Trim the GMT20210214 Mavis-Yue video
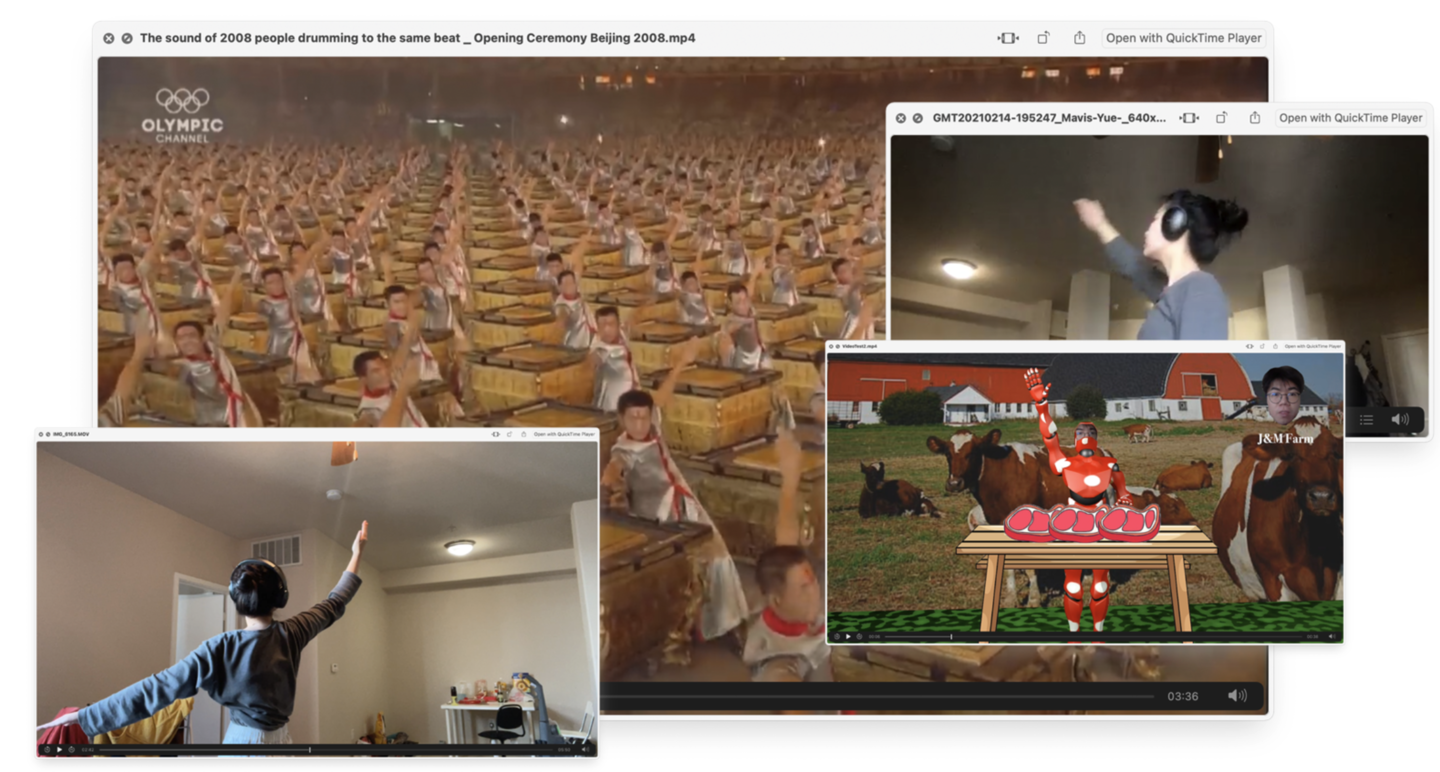The width and height of the screenshot is (1440, 772). point(1189,118)
